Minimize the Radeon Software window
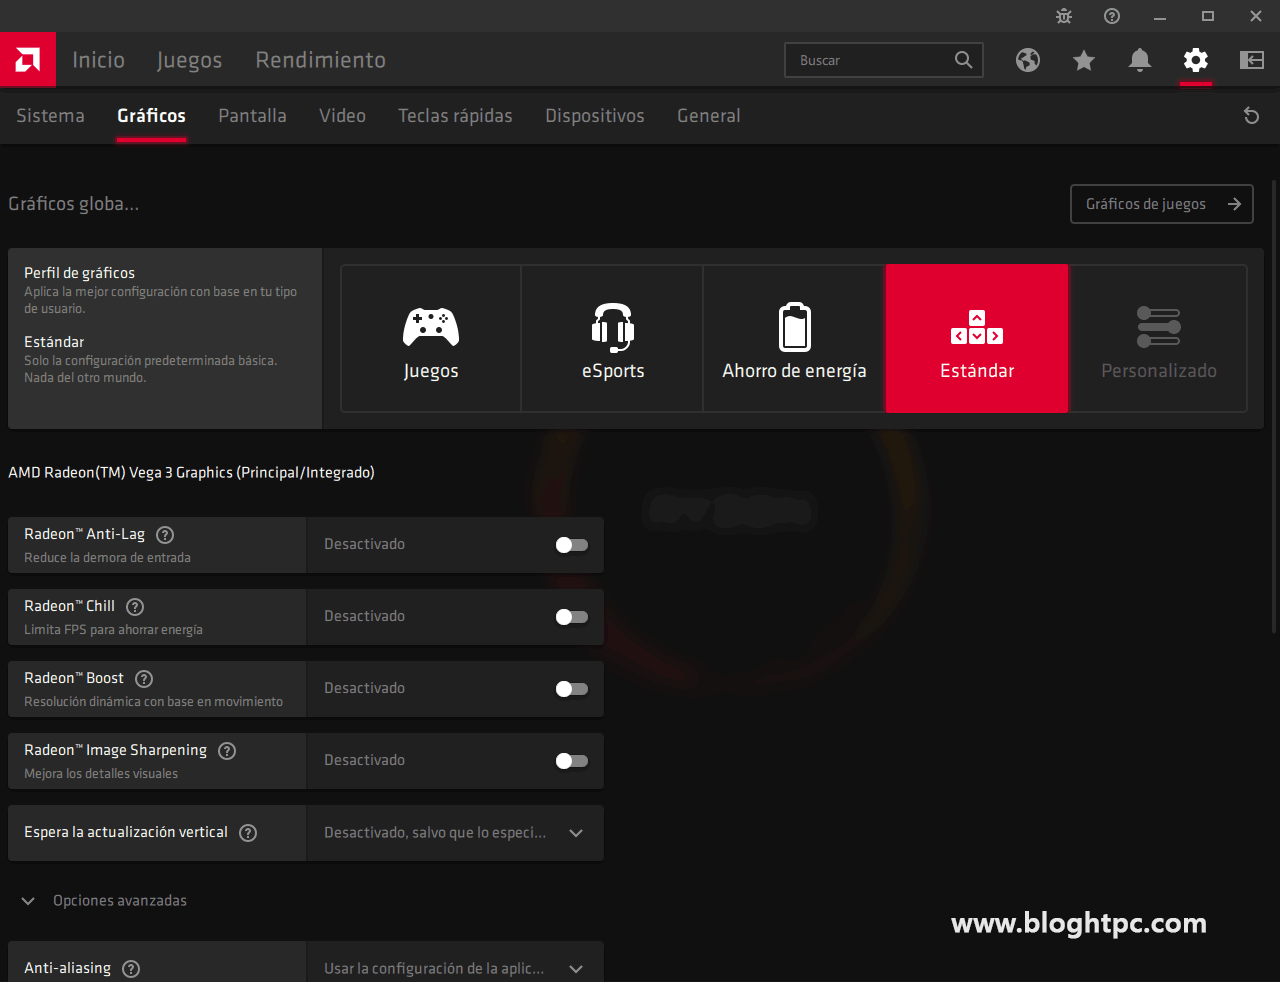Viewport: 1280px width, 982px height. pos(1160,16)
